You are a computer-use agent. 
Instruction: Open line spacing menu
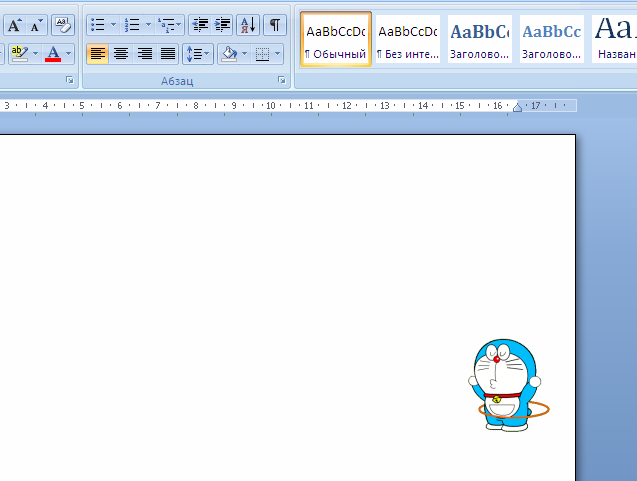click(198, 54)
